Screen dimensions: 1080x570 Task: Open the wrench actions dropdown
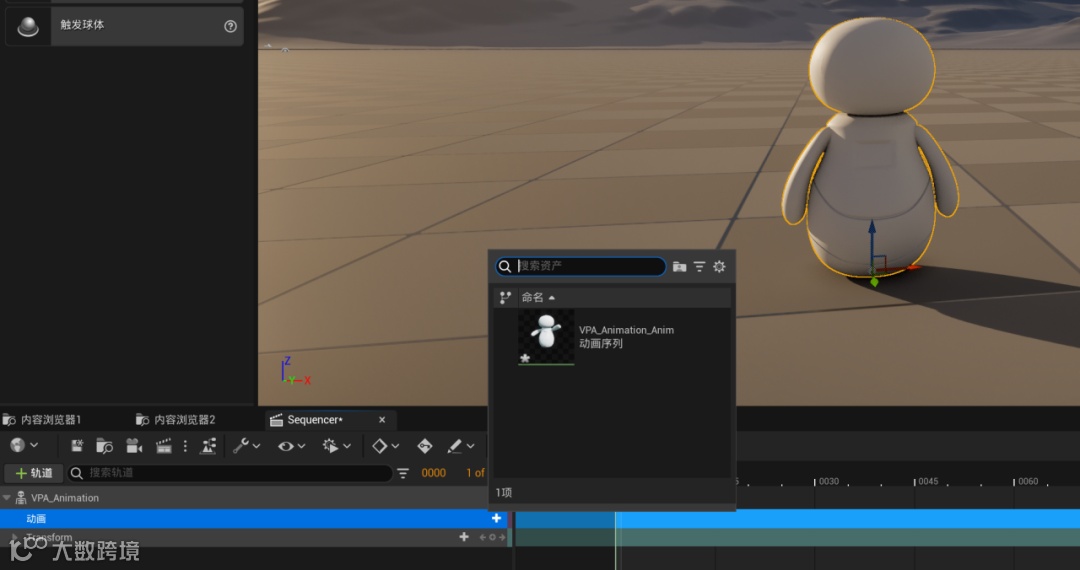click(247, 446)
